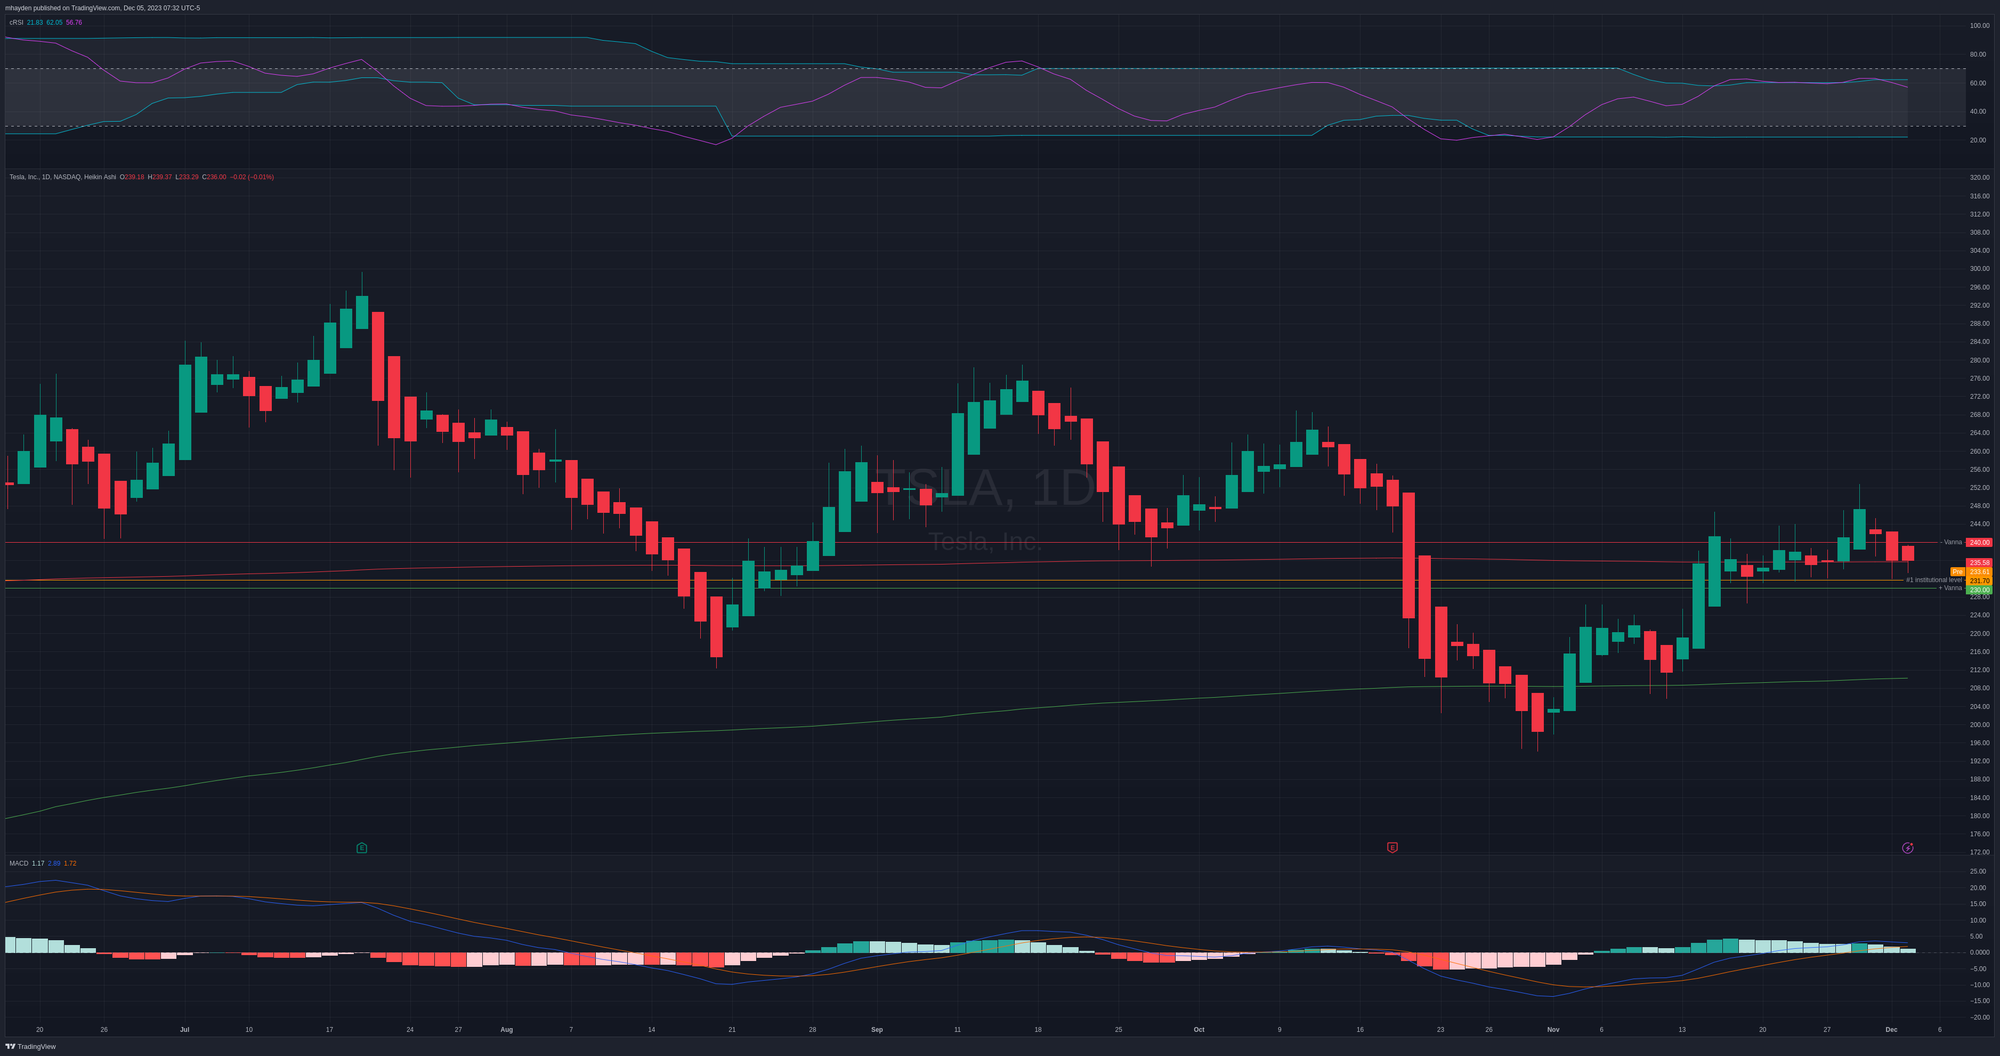Click the green 230.00 price tag

point(1979,590)
